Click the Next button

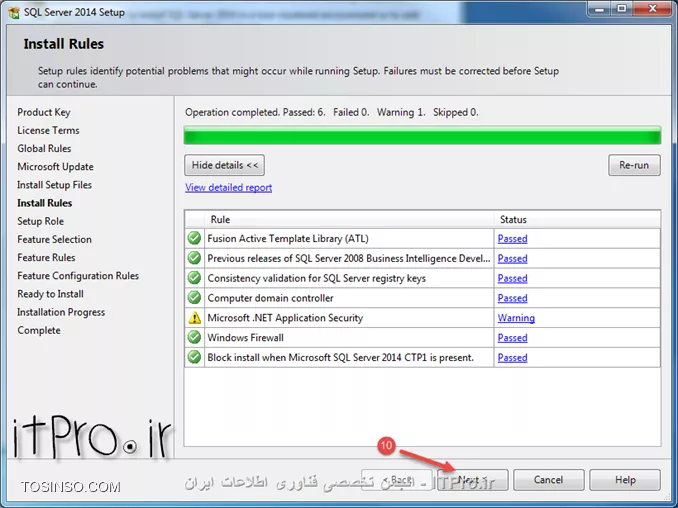coord(473,480)
